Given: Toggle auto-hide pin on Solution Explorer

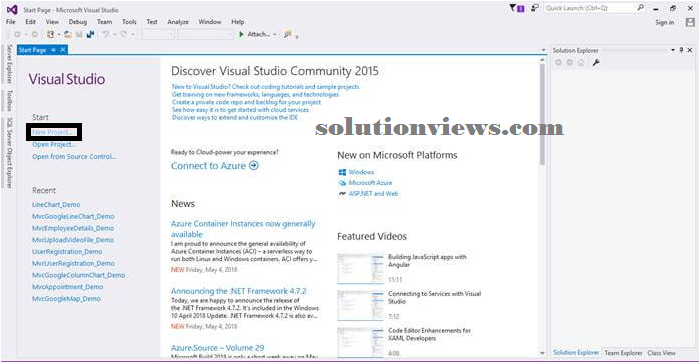Looking at the screenshot, I should (x=682, y=50).
